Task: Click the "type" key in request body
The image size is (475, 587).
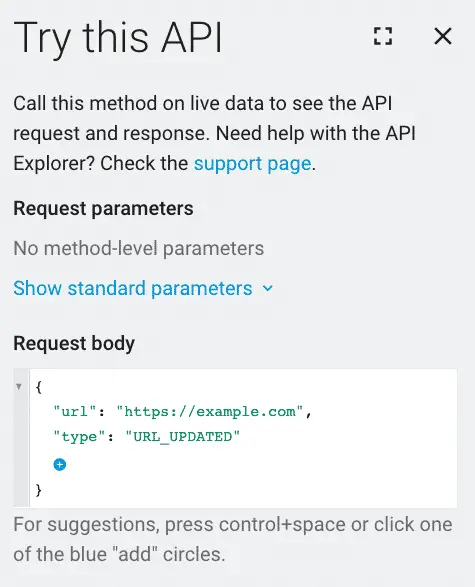Action: pos(80,437)
